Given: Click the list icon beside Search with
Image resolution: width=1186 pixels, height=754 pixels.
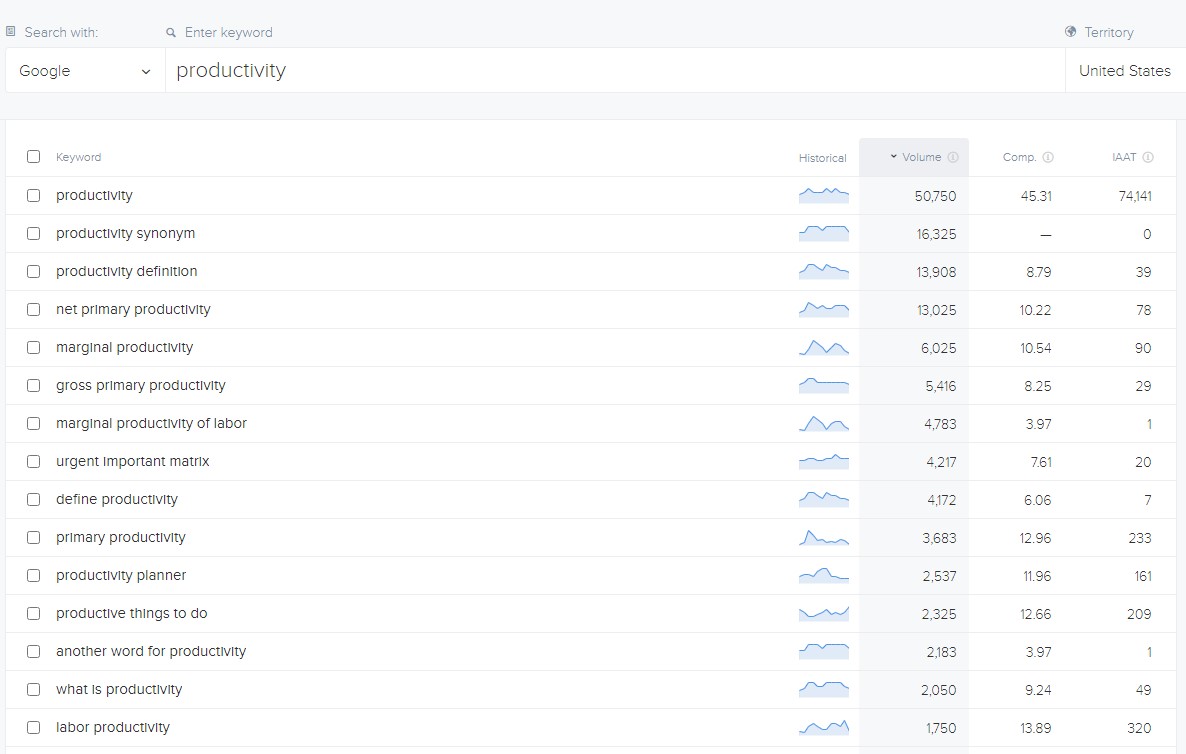Looking at the screenshot, I should pos(11,32).
